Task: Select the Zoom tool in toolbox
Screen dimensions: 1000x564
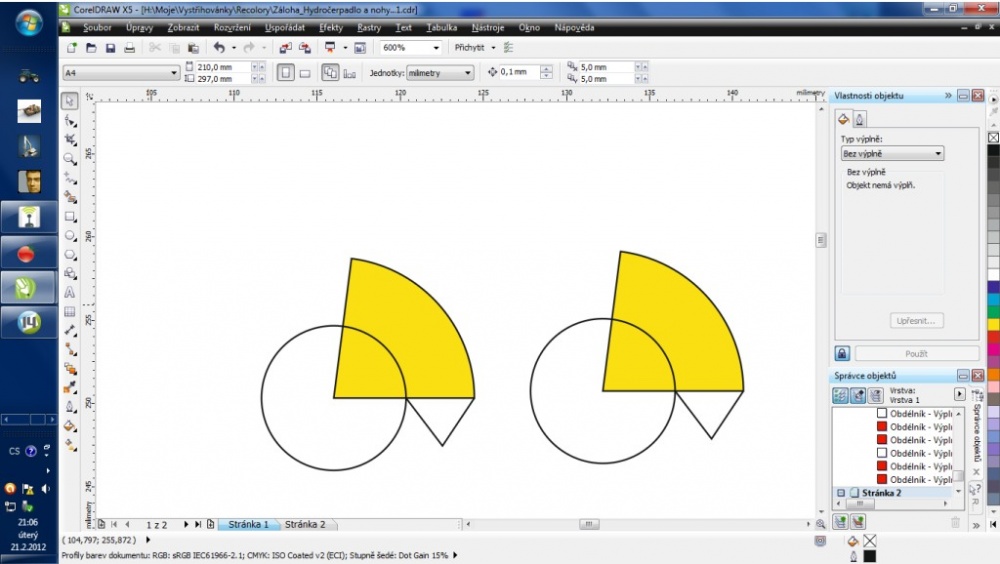Action: coord(70,159)
